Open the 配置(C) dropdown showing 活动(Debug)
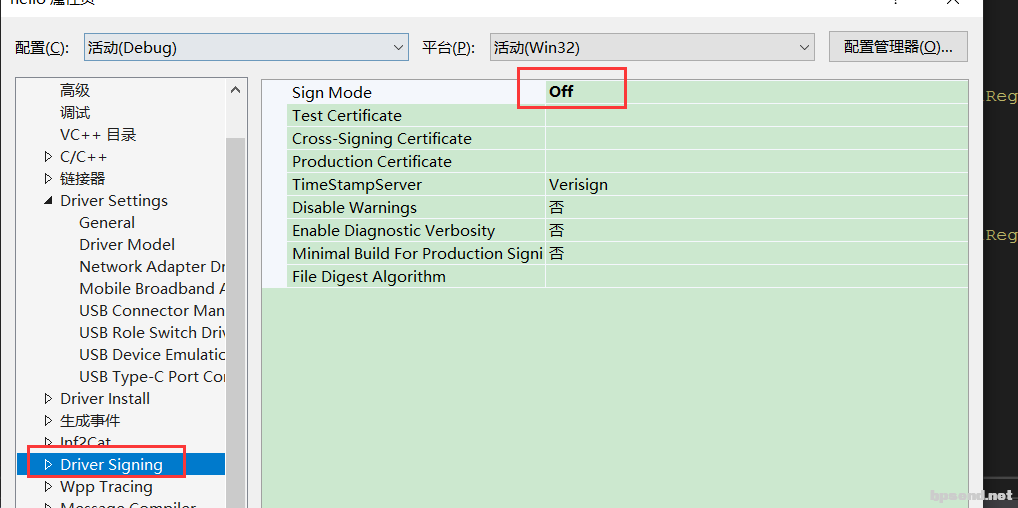The image size is (1018, 508). (246, 47)
